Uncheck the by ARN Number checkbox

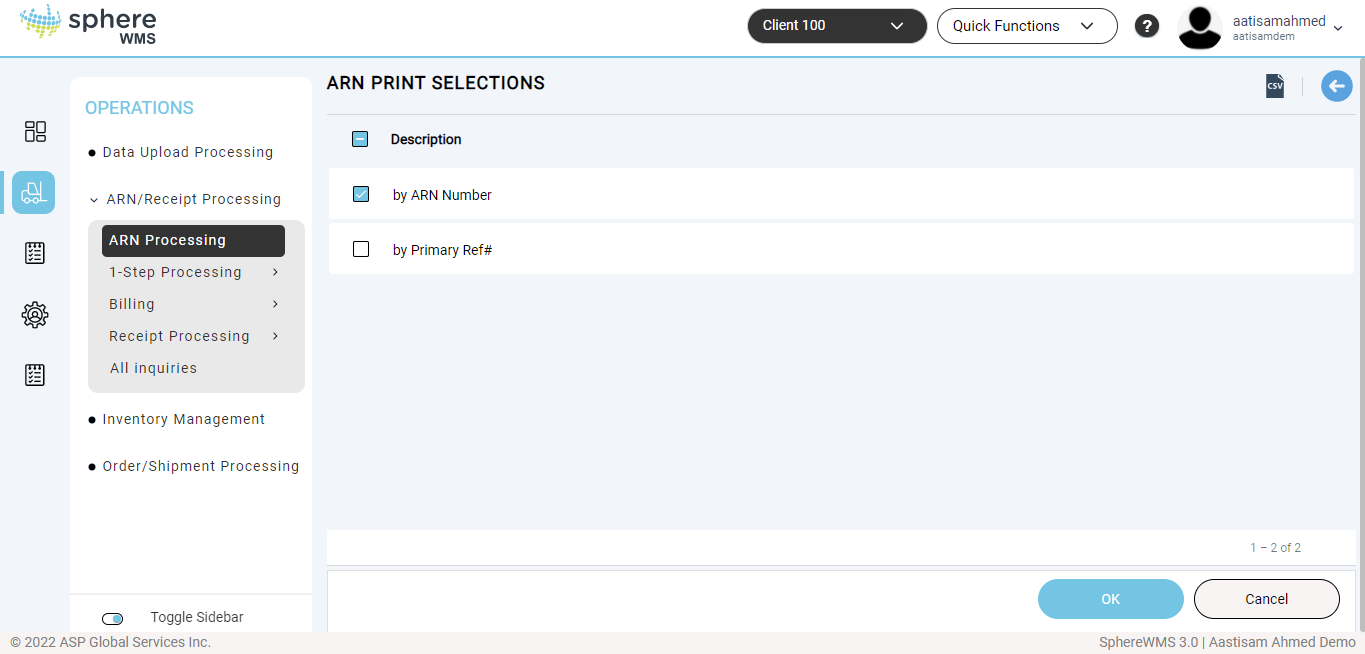point(361,194)
